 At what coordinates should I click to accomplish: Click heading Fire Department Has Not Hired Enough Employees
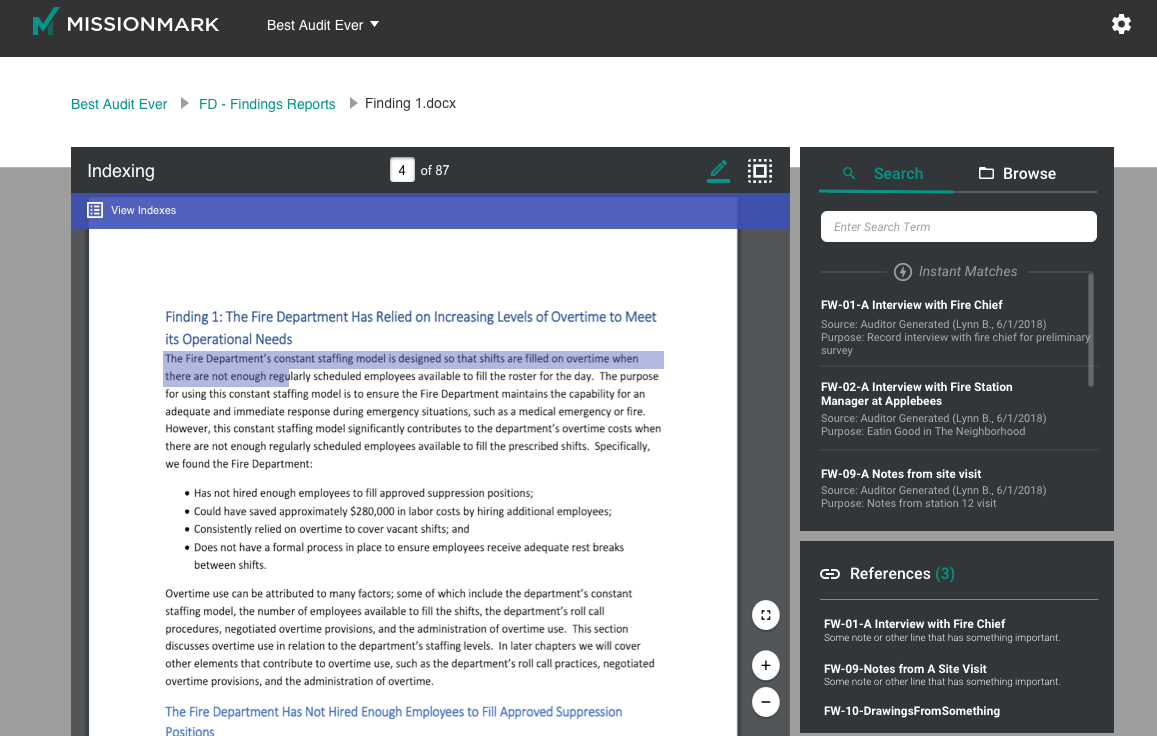point(393,720)
